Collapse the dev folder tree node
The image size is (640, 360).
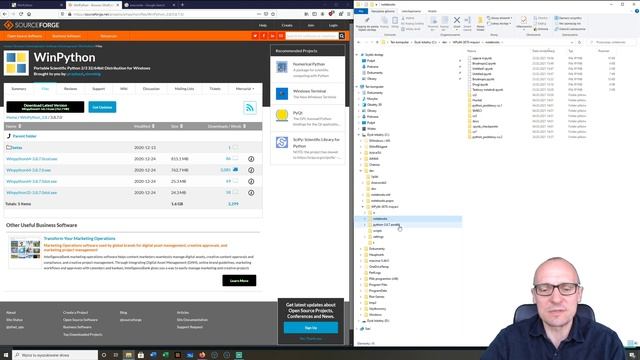[361, 171]
